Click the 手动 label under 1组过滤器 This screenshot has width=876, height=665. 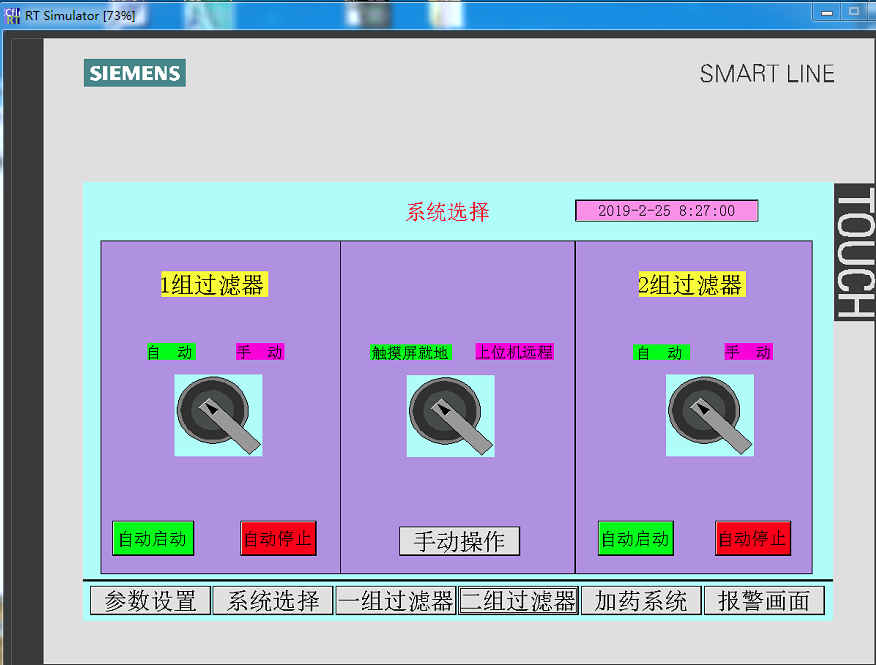coord(260,352)
